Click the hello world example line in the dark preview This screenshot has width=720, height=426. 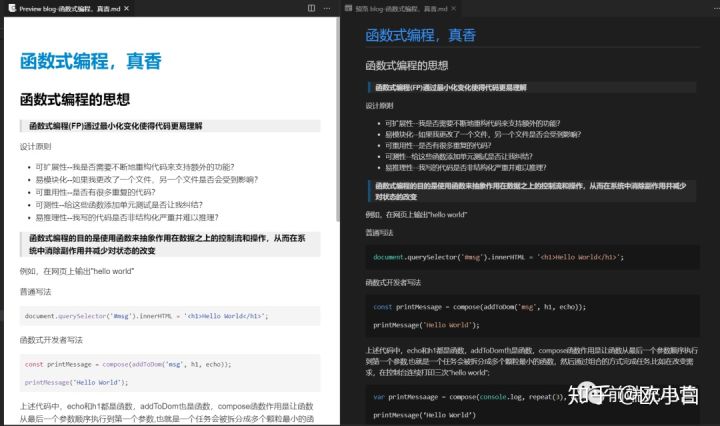point(416,214)
